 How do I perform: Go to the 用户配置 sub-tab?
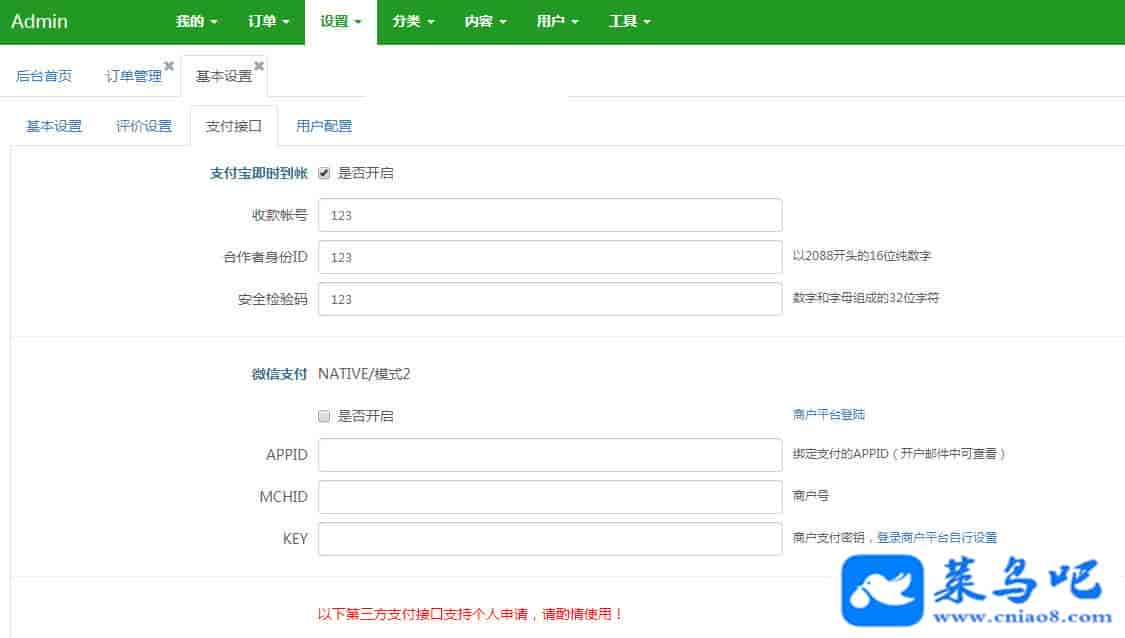tap(324, 126)
